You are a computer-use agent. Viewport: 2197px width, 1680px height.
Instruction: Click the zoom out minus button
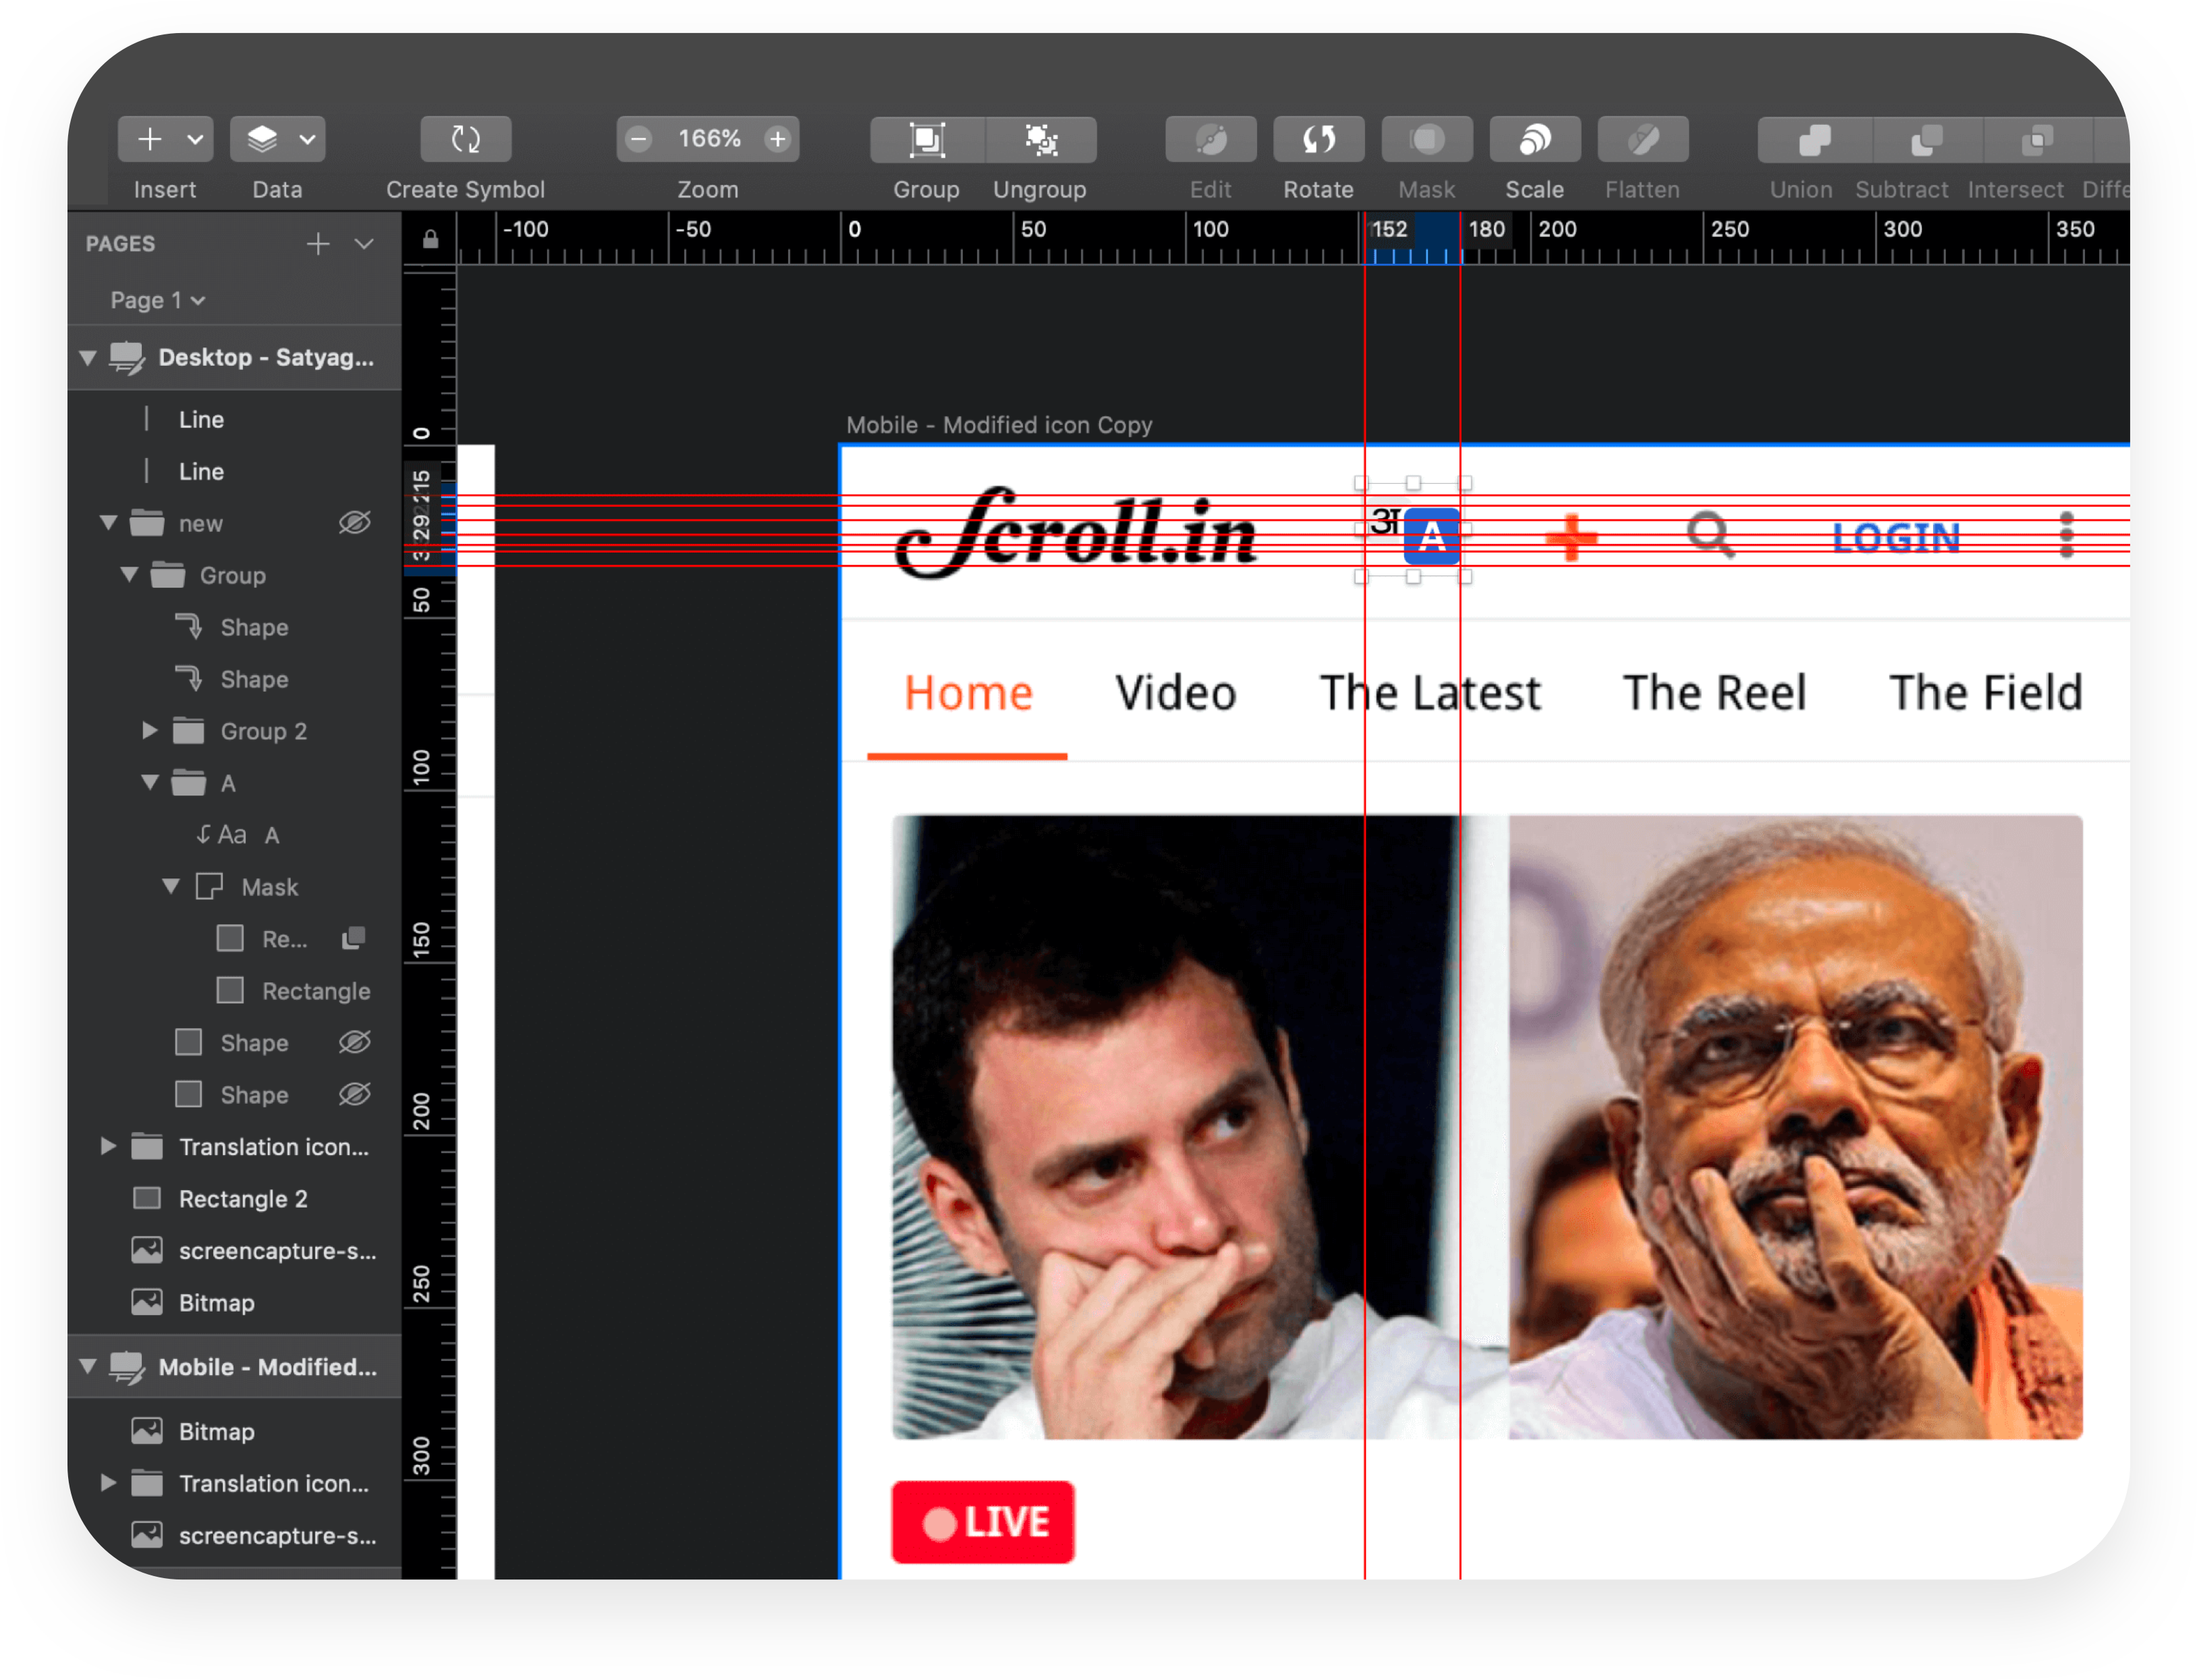click(x=639, y=139)
